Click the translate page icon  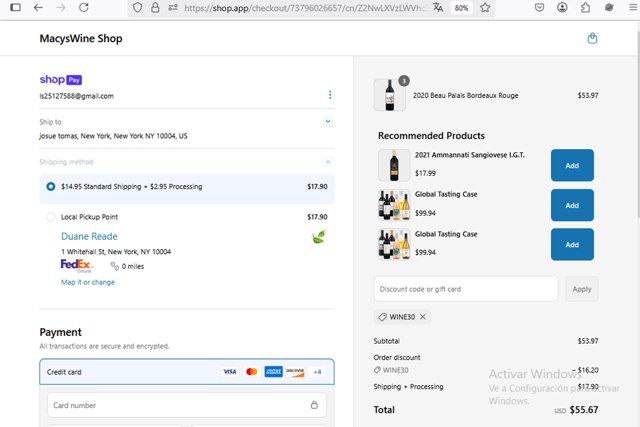point(437,7)
